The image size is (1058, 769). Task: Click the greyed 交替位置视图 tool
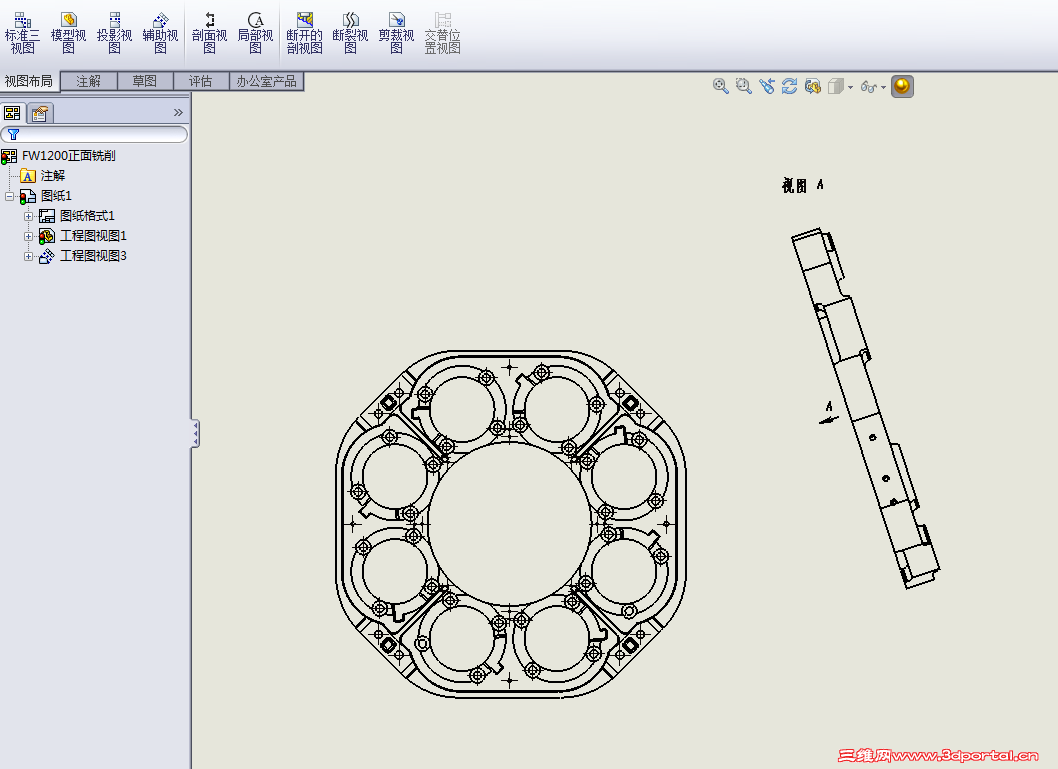pos(442,32)
